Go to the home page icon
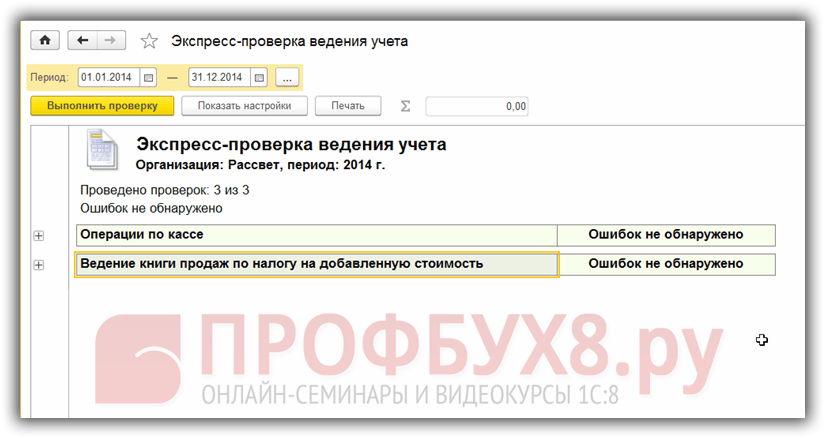Image resolution: width=825 pixels, height=438 pixels. coord(44,41)
